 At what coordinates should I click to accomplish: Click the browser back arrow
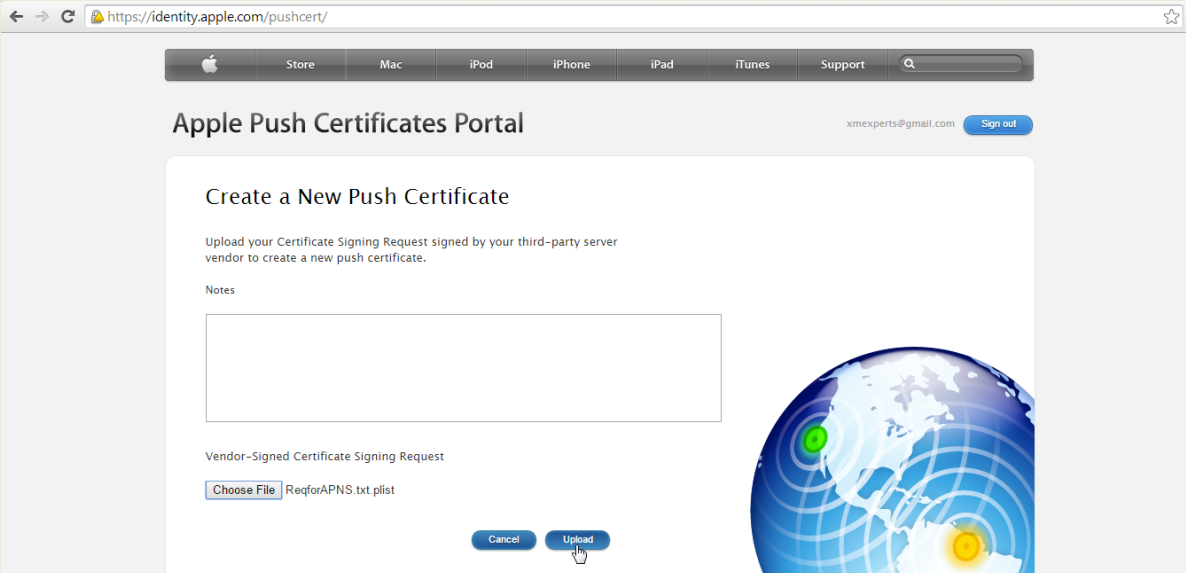[16, 17]
